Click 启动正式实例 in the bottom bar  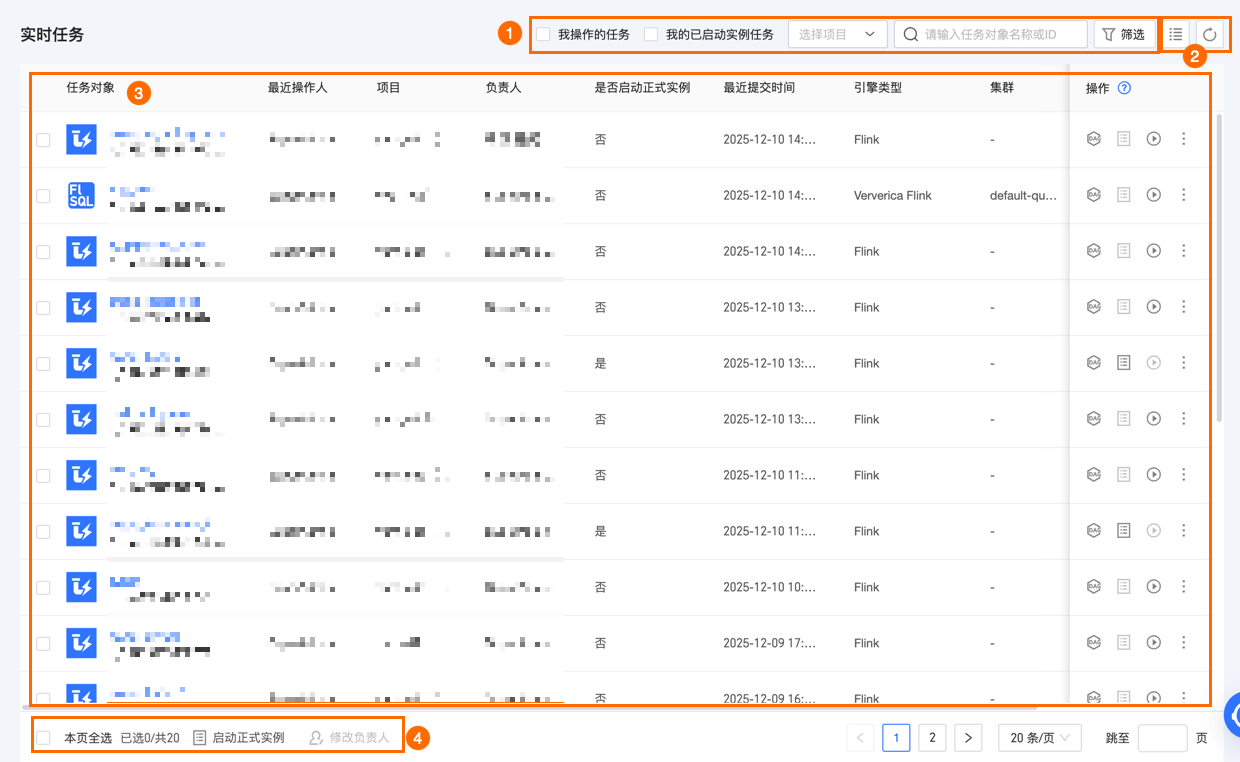pyautogui.click(x=238, y=738)
